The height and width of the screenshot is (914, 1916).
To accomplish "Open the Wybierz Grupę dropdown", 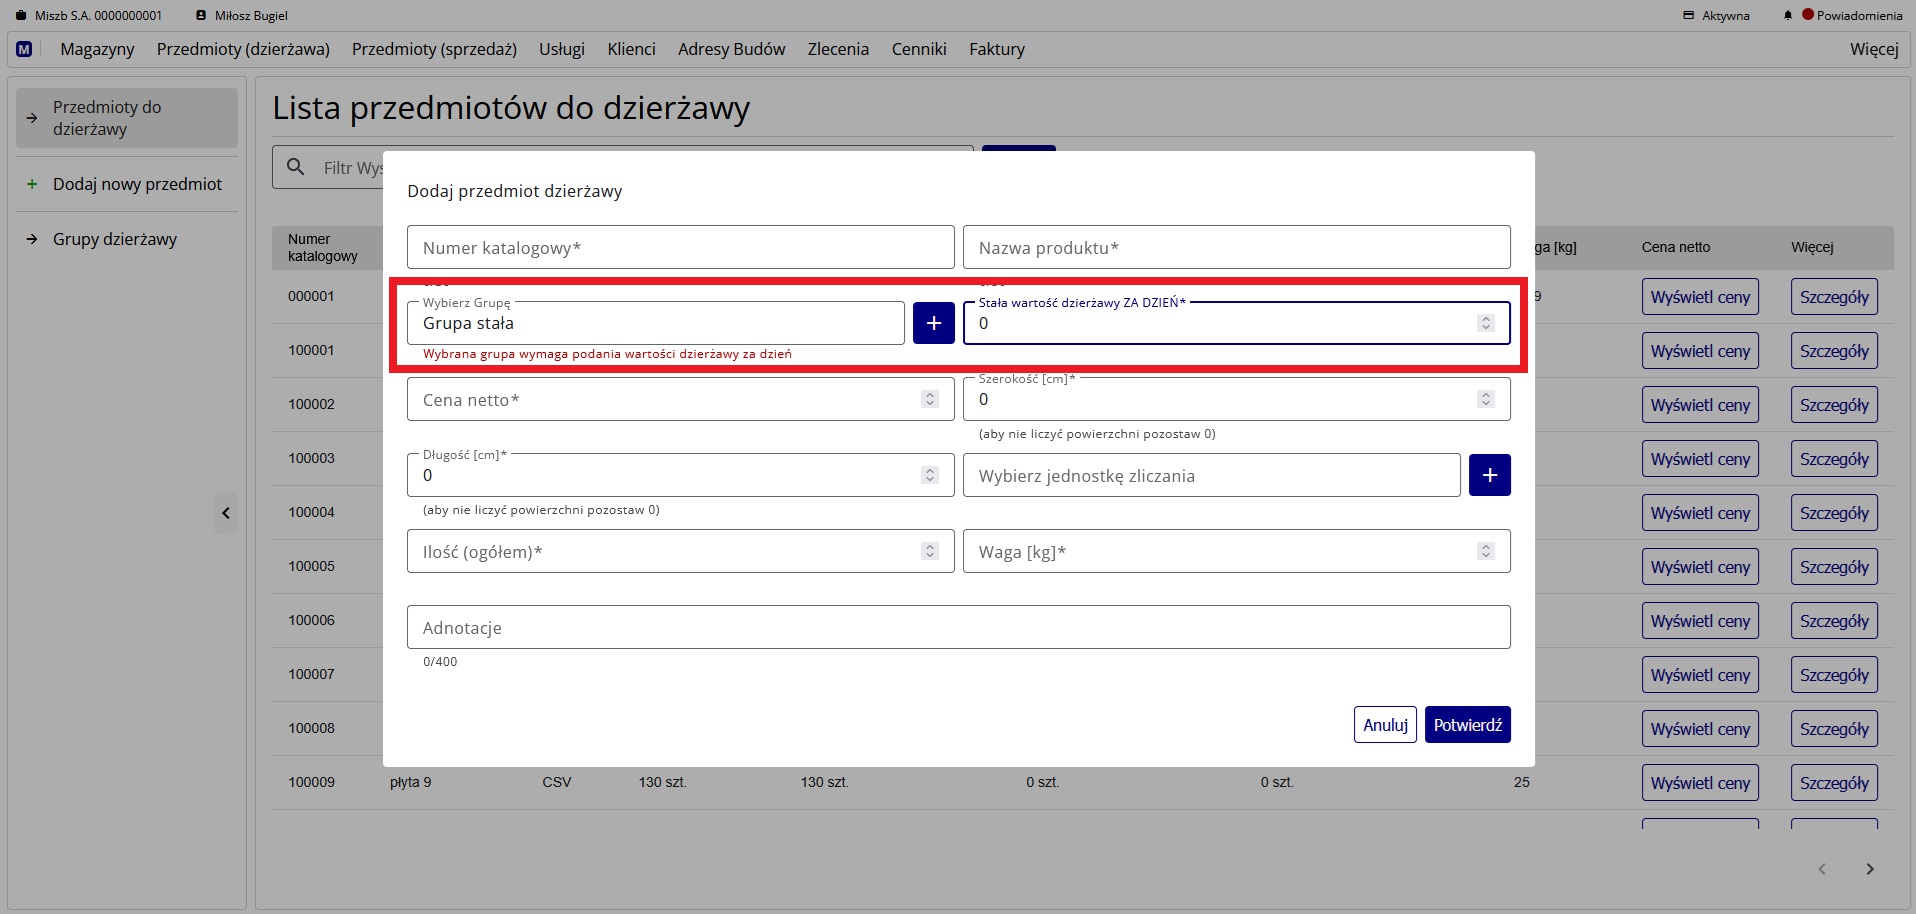I will 655,323.
